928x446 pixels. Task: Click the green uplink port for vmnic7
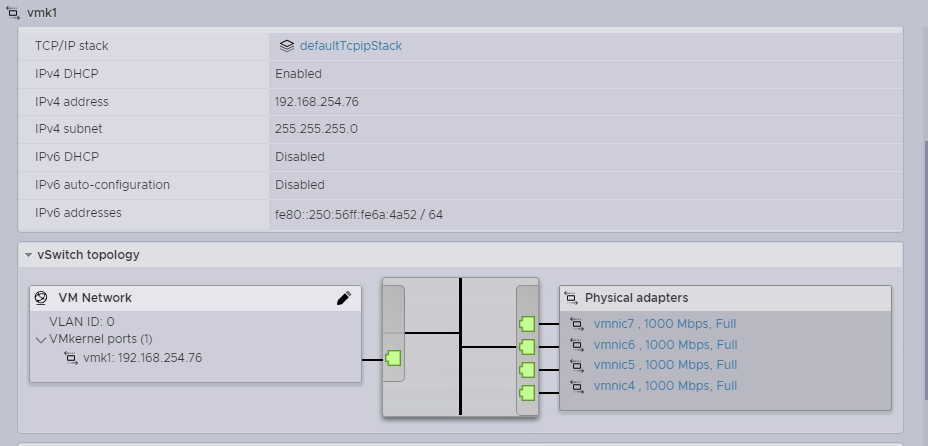(527, 324)
